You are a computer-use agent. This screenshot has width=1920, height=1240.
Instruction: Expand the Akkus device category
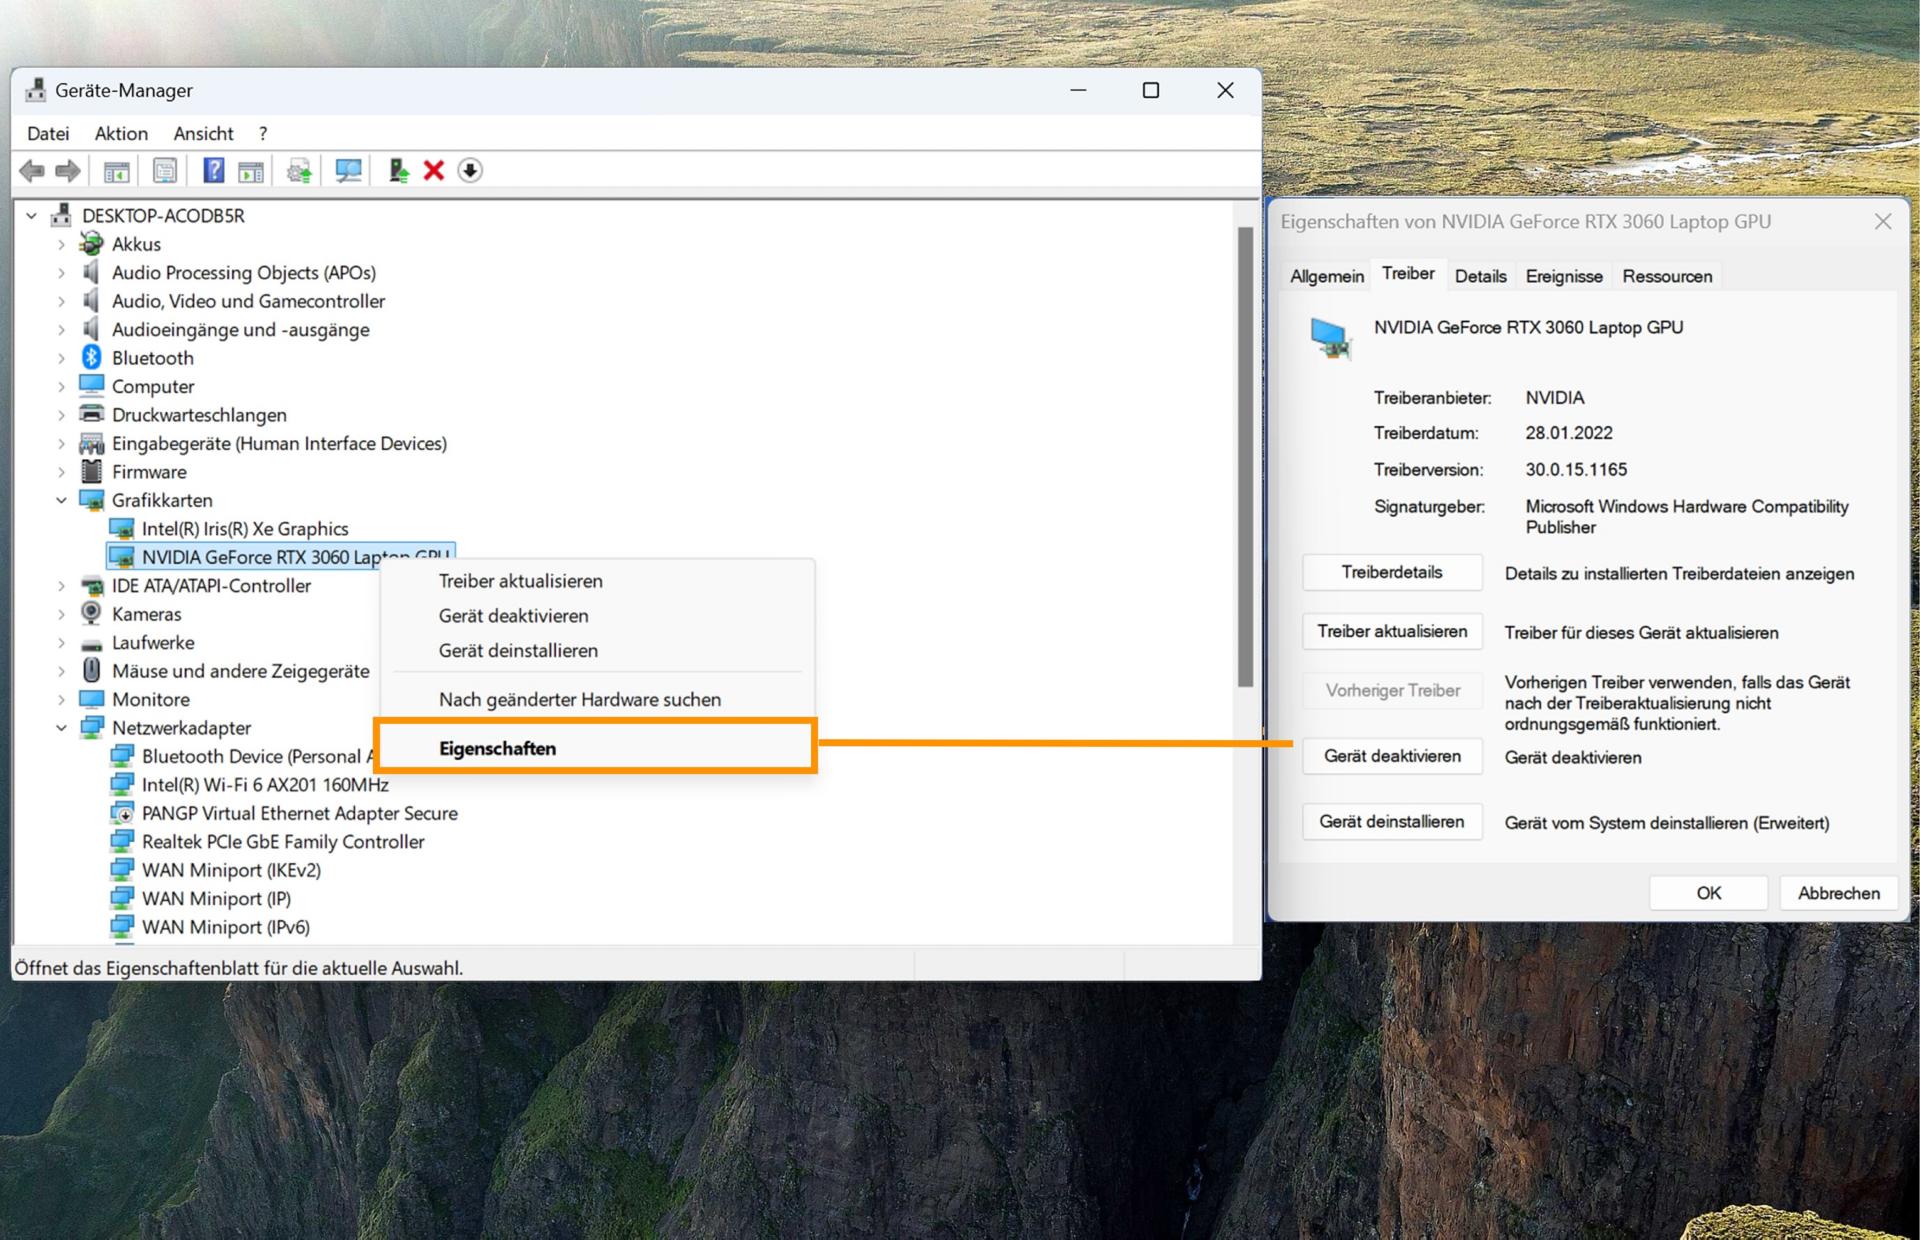[x=60, y=243]
